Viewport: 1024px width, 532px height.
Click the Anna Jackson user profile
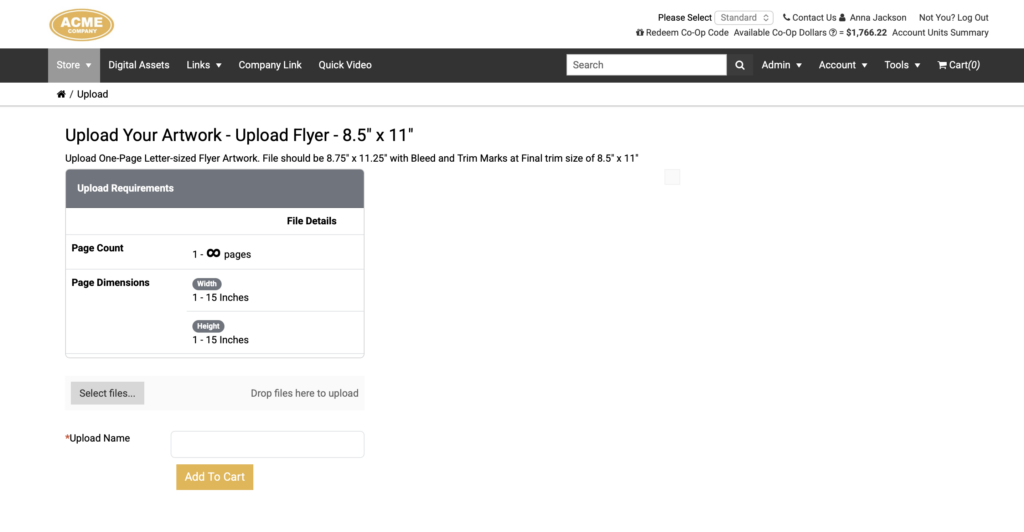tap(872, 18)
